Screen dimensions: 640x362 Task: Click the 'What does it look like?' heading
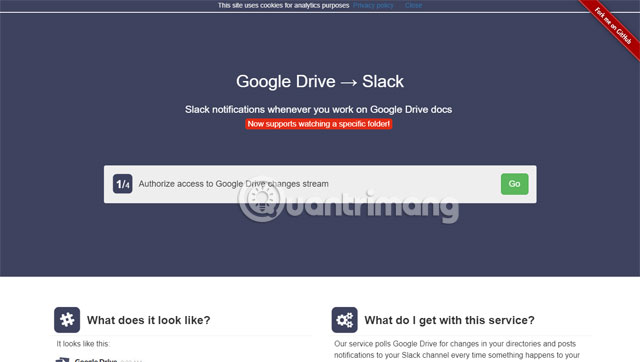(x=149, y=320)
